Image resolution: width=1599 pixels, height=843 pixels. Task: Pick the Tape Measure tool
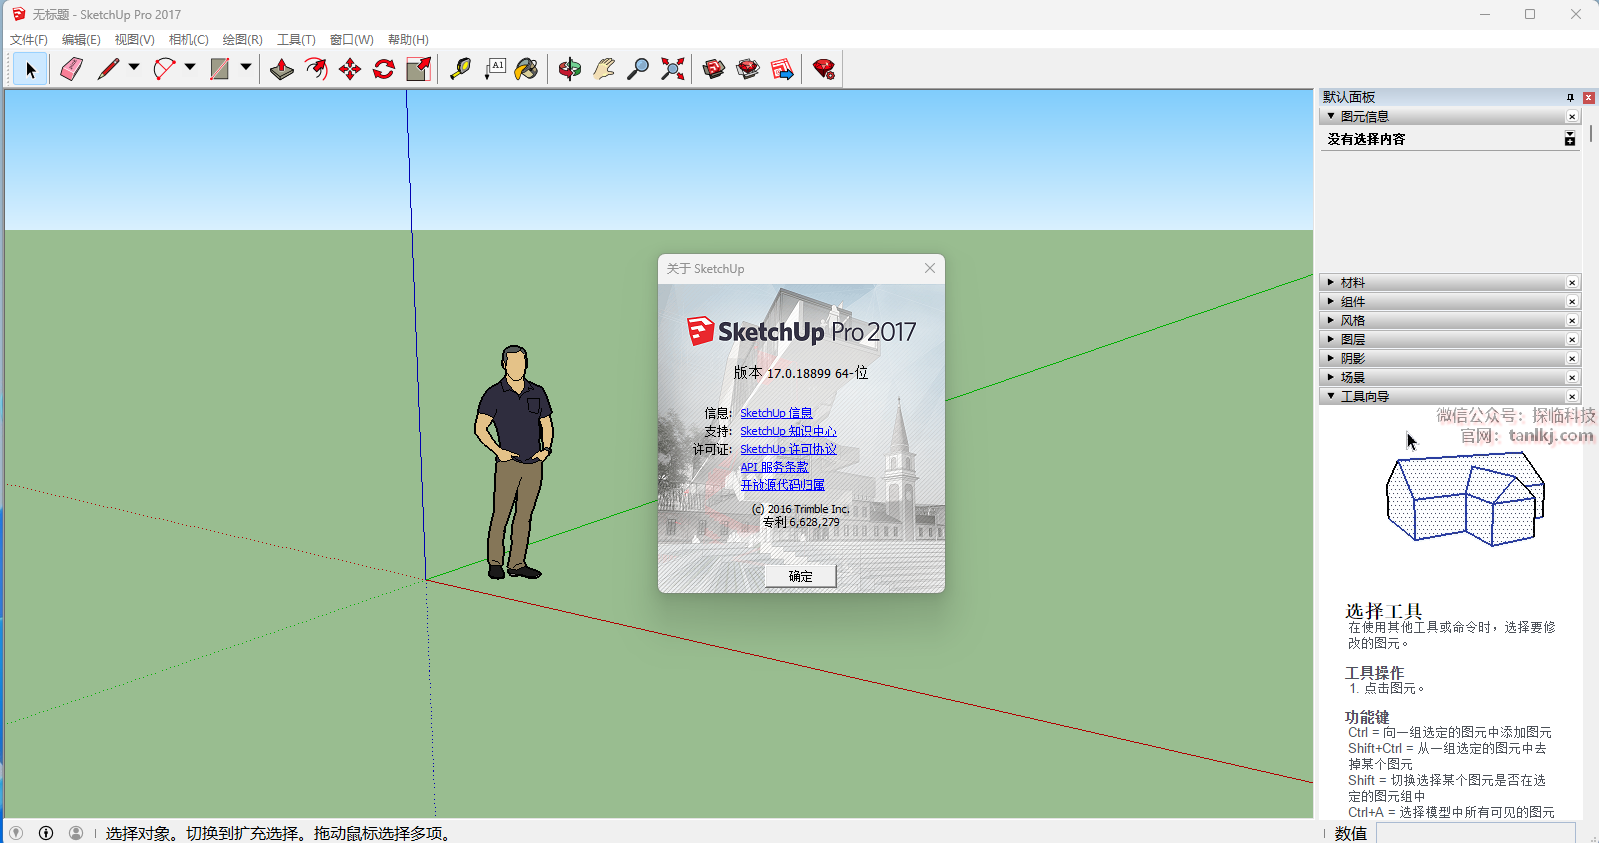tap(460, 69)
